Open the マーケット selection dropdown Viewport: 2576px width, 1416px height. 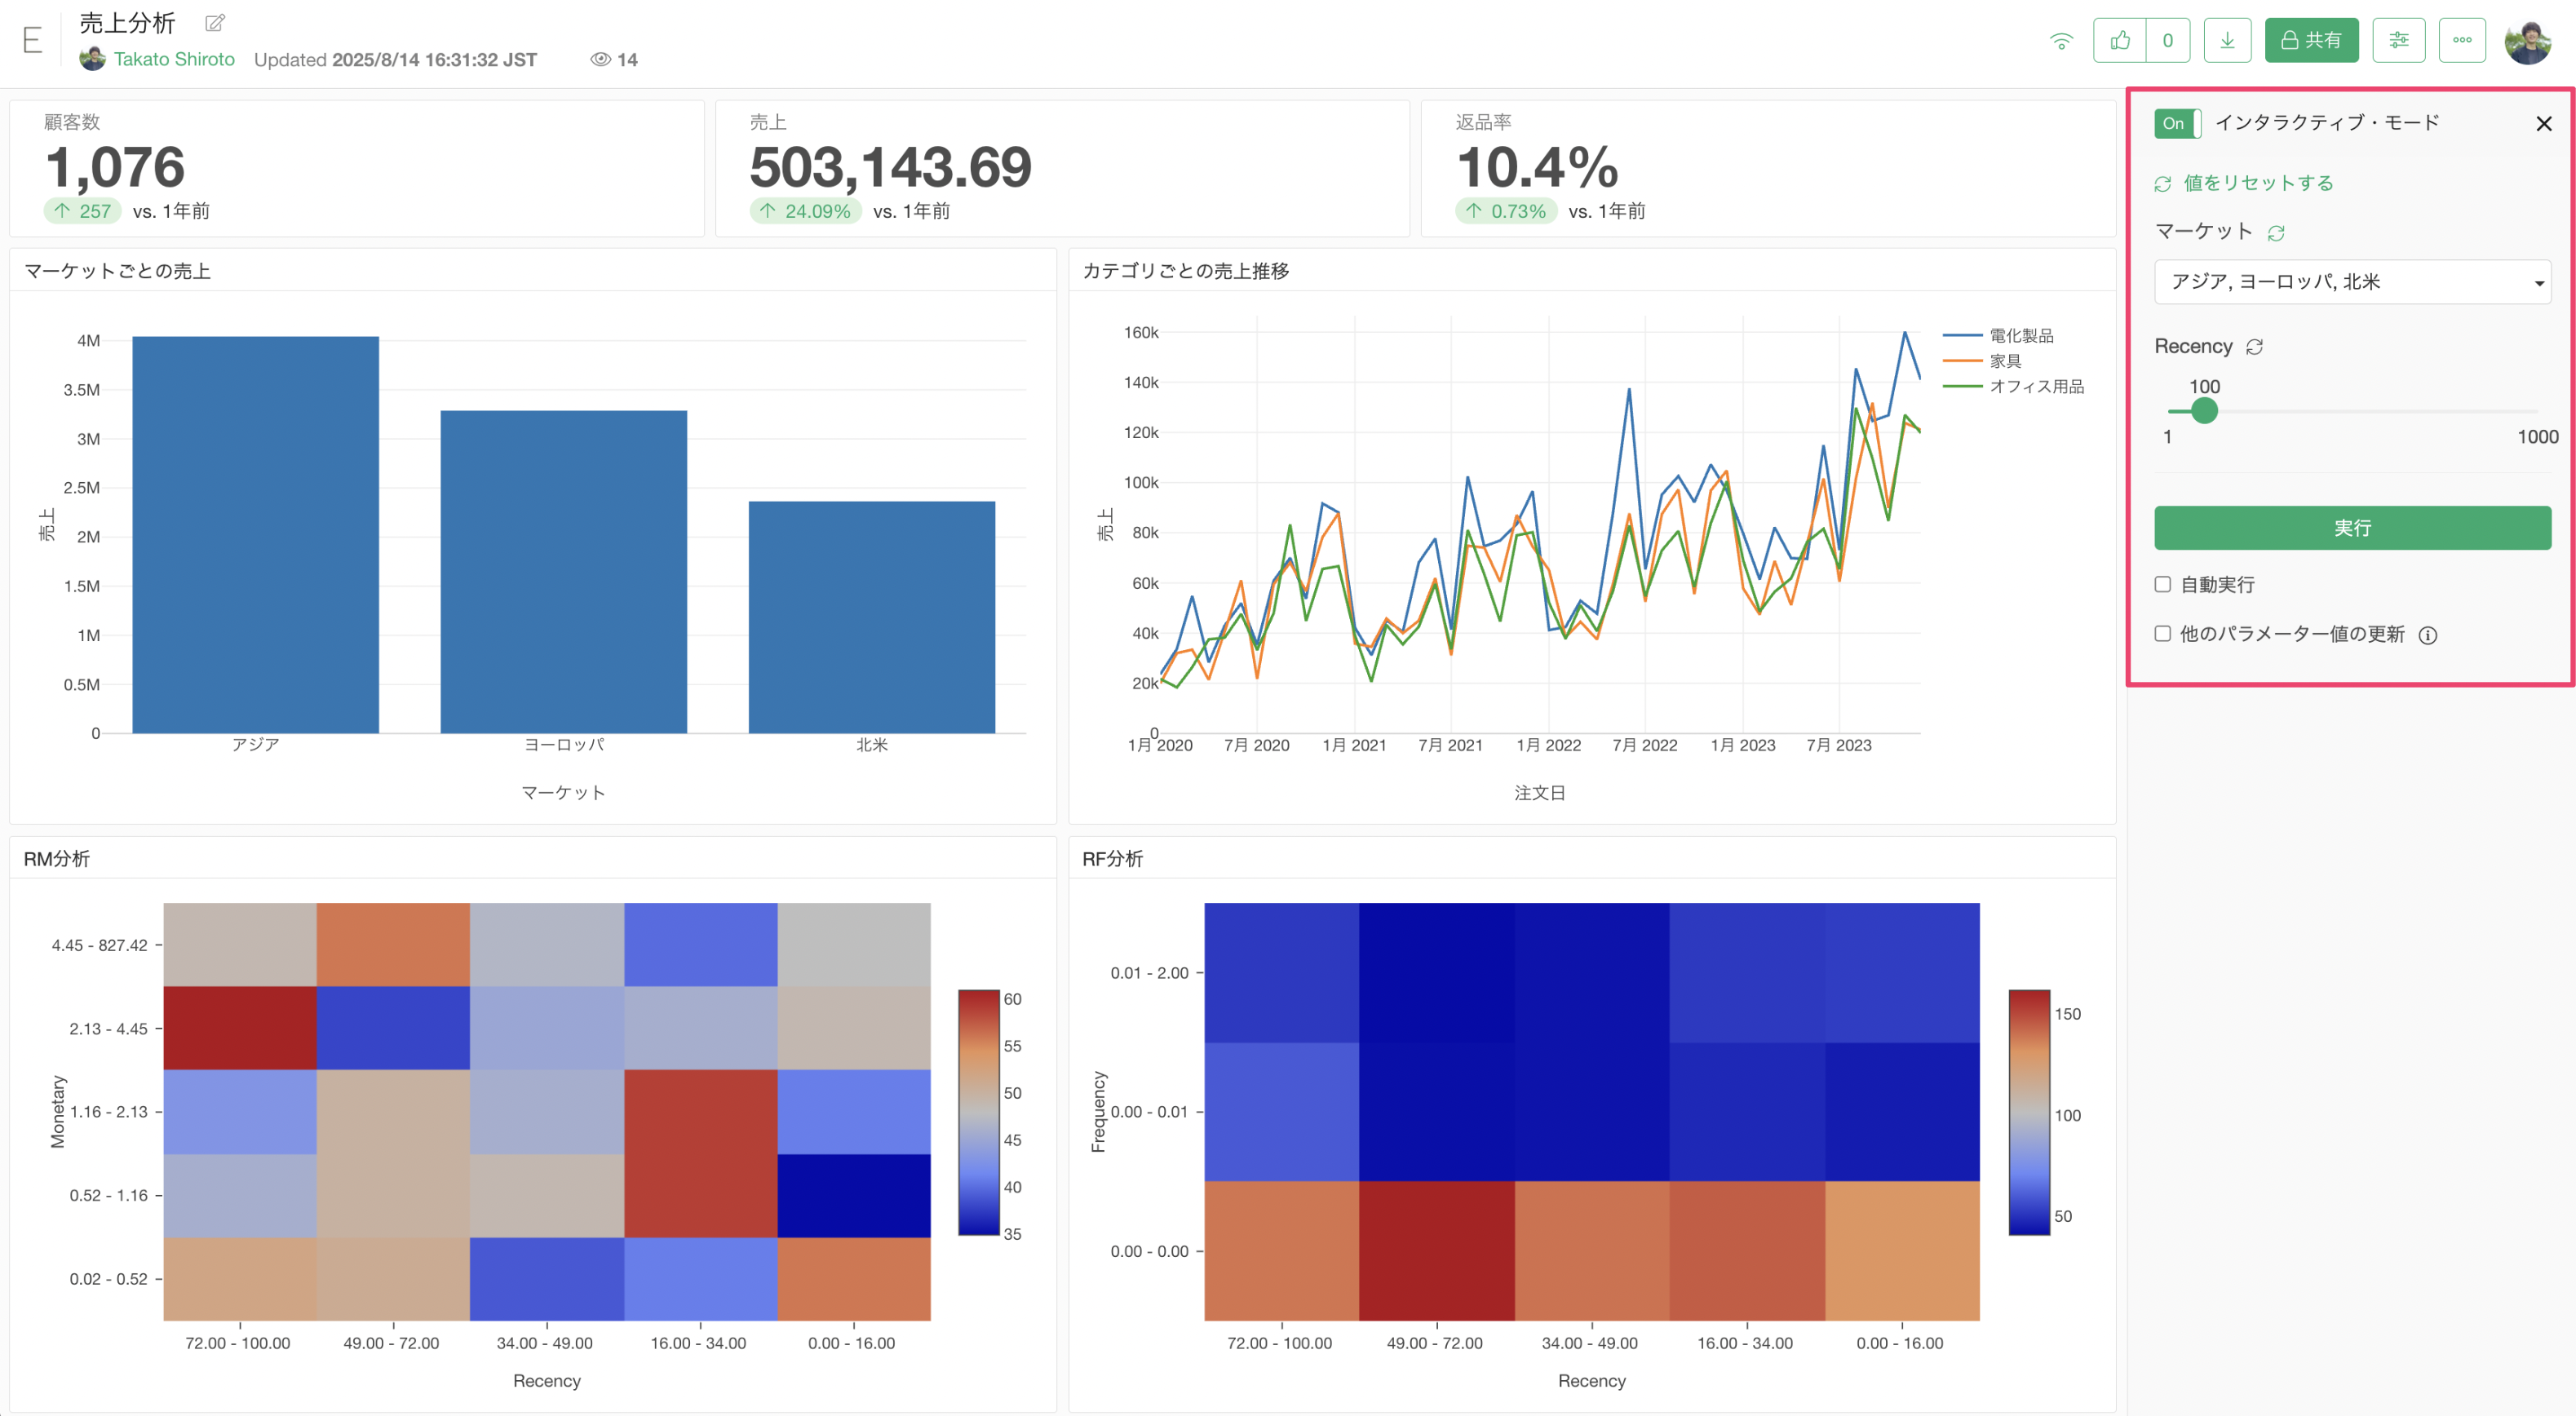[x=2352, y=282]
